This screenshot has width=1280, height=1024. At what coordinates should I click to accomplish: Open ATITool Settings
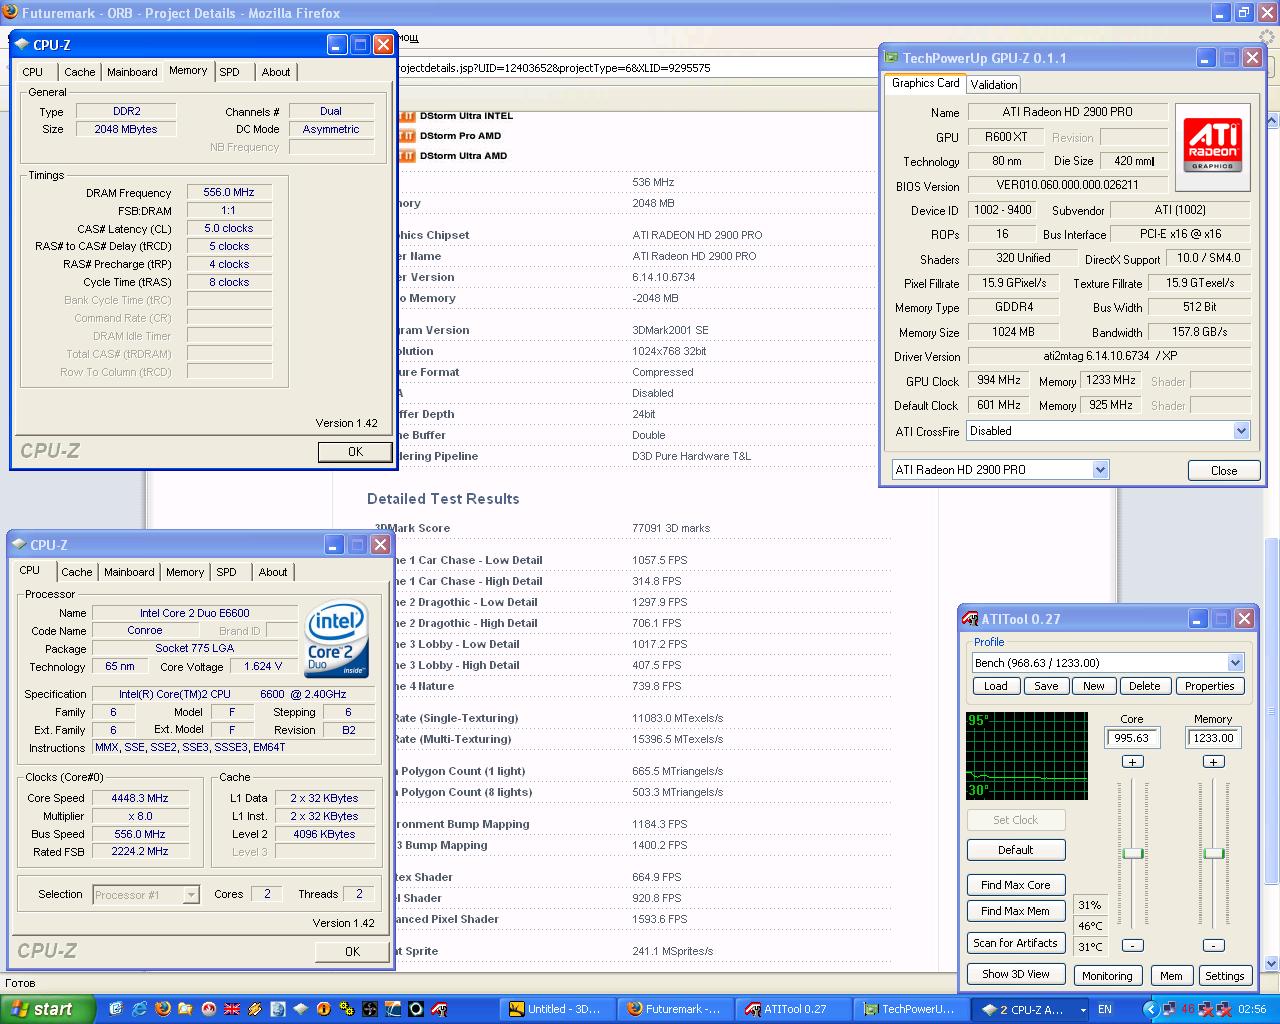click(x=1224, y=976)
